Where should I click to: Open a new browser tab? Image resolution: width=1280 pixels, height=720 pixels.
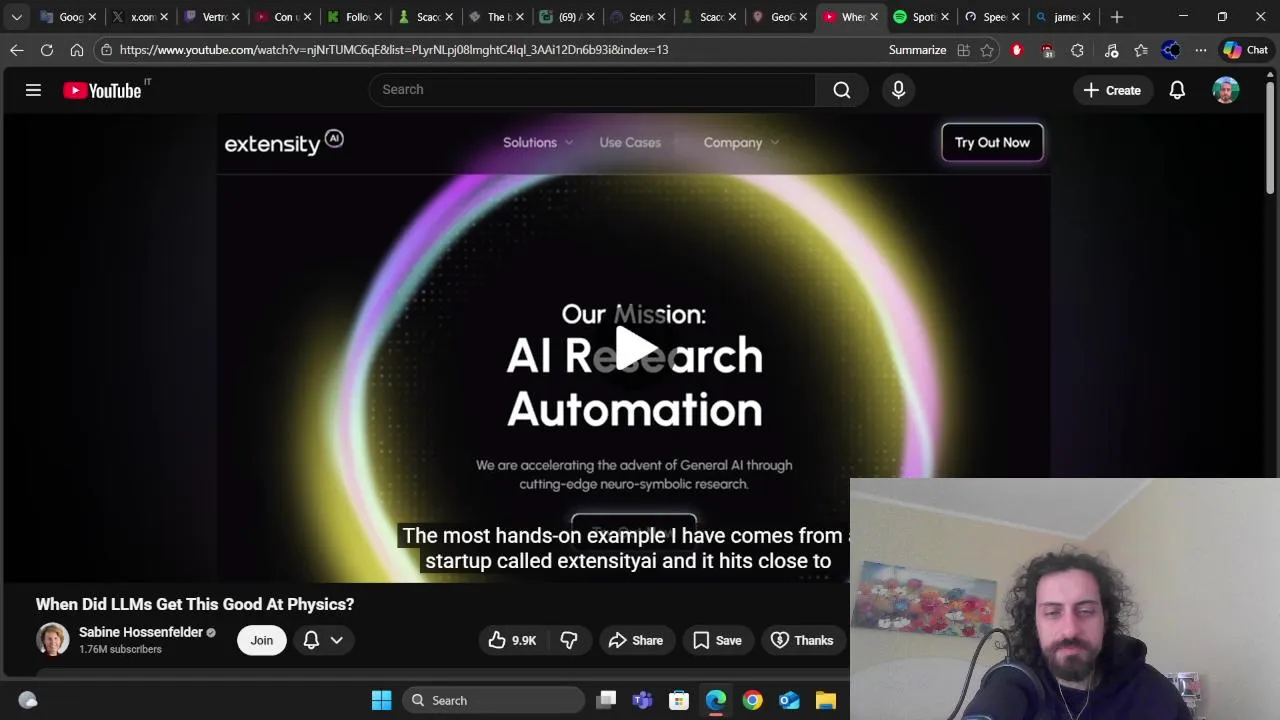click(x=1117, y=17)
